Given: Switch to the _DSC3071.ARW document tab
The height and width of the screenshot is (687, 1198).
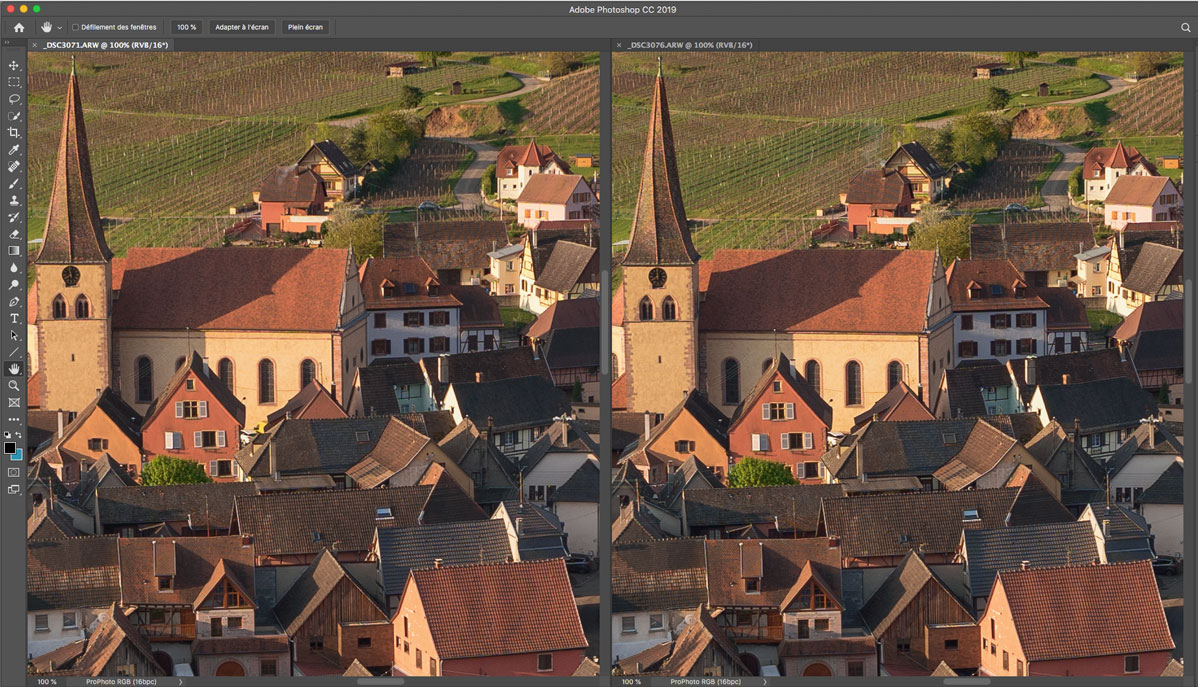Looking at the screenshot, I should click(104, 45).
